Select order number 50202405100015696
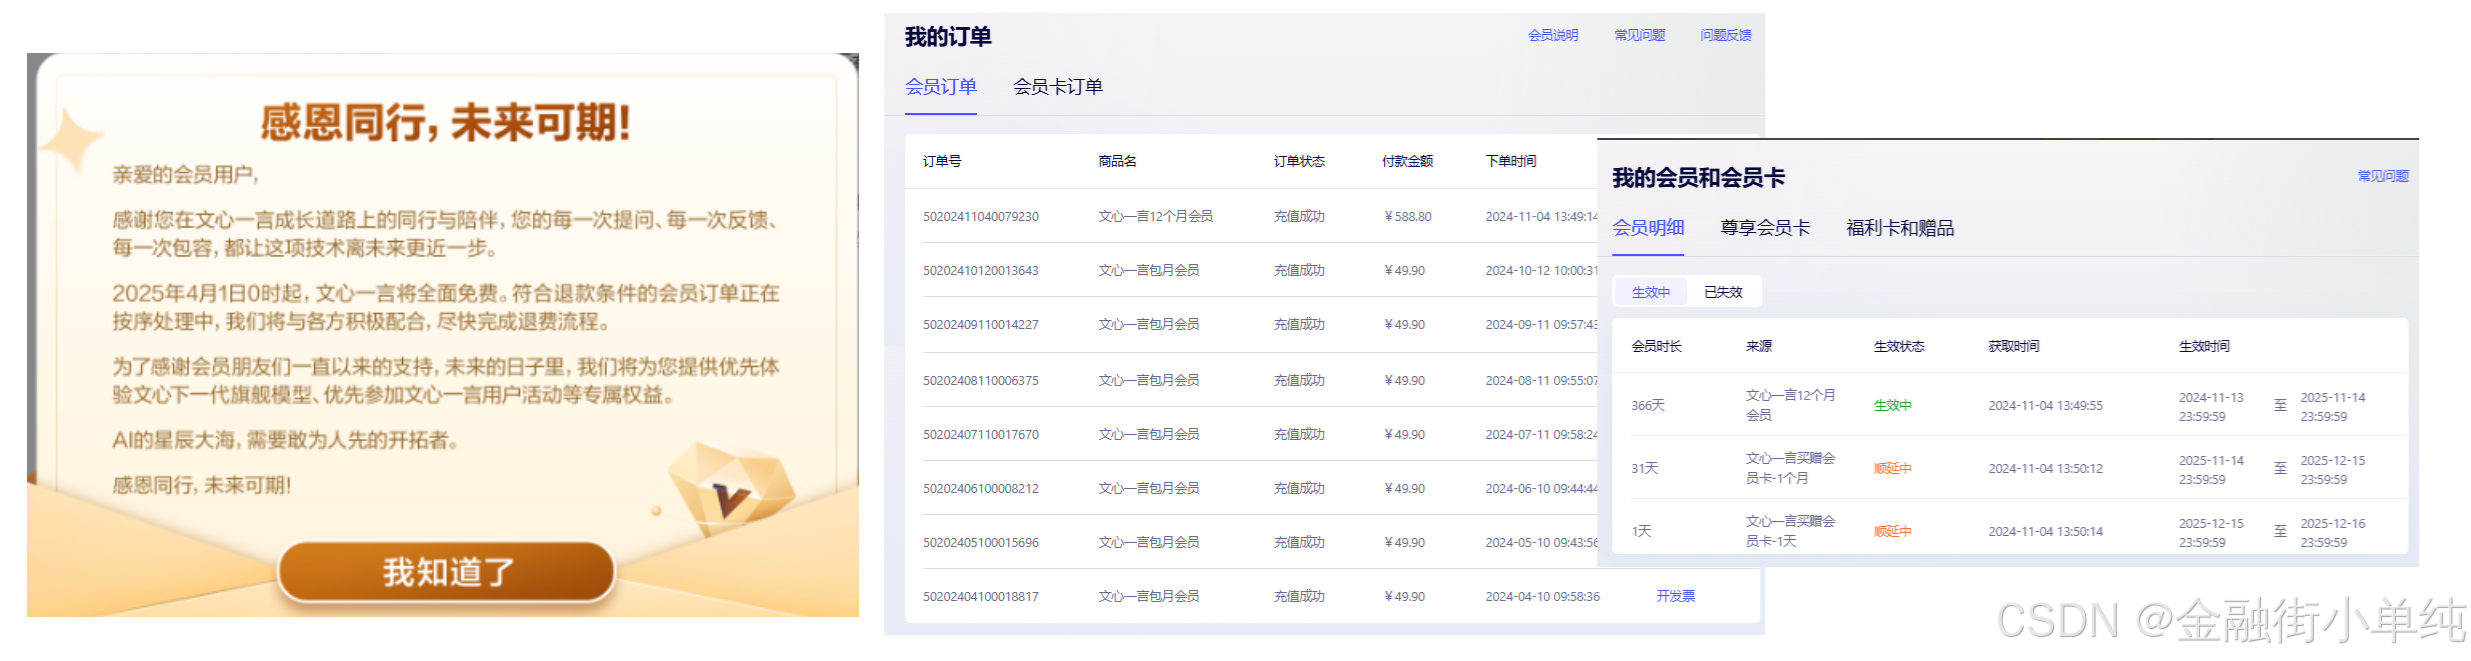This screenshot has width=2471, height=661. (x=981, y=542)
